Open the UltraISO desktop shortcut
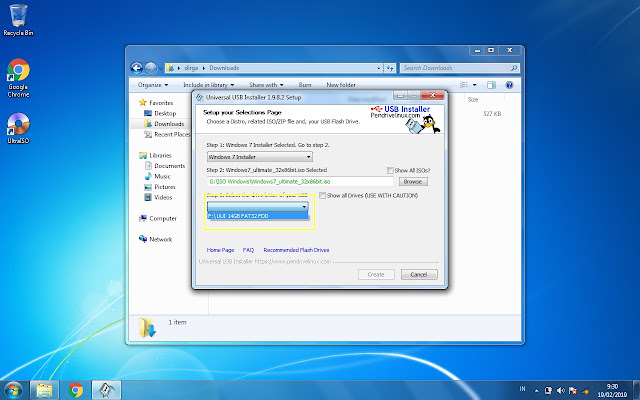Viewport: 640px width, 400px height. click(x=18, y=128)
